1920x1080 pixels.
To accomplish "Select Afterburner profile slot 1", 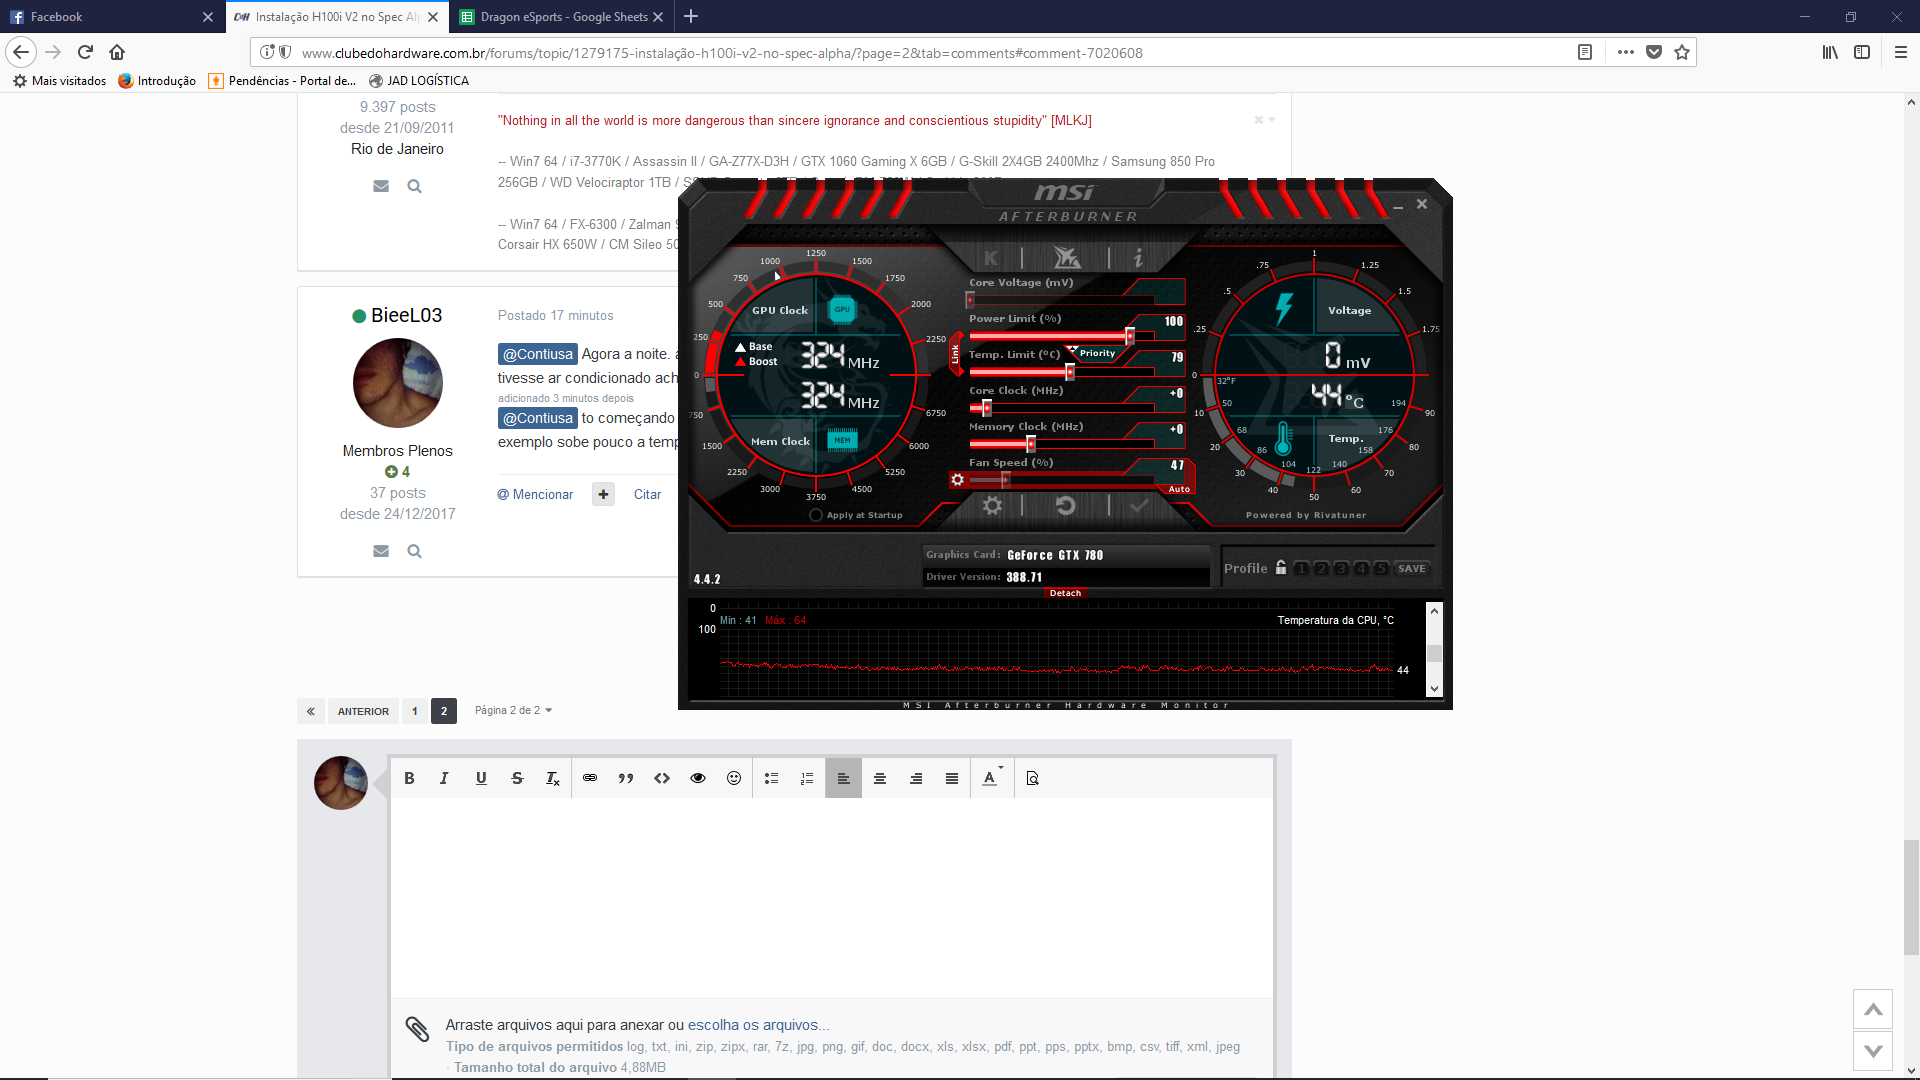I will (1301, 568).
